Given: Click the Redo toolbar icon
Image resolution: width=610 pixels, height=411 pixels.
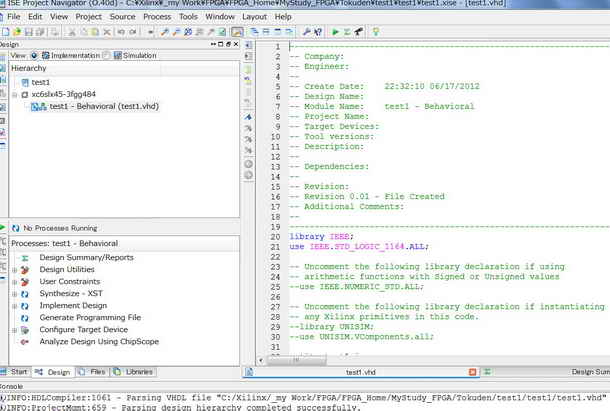Looking at the screenshot, I should [133, 32].
